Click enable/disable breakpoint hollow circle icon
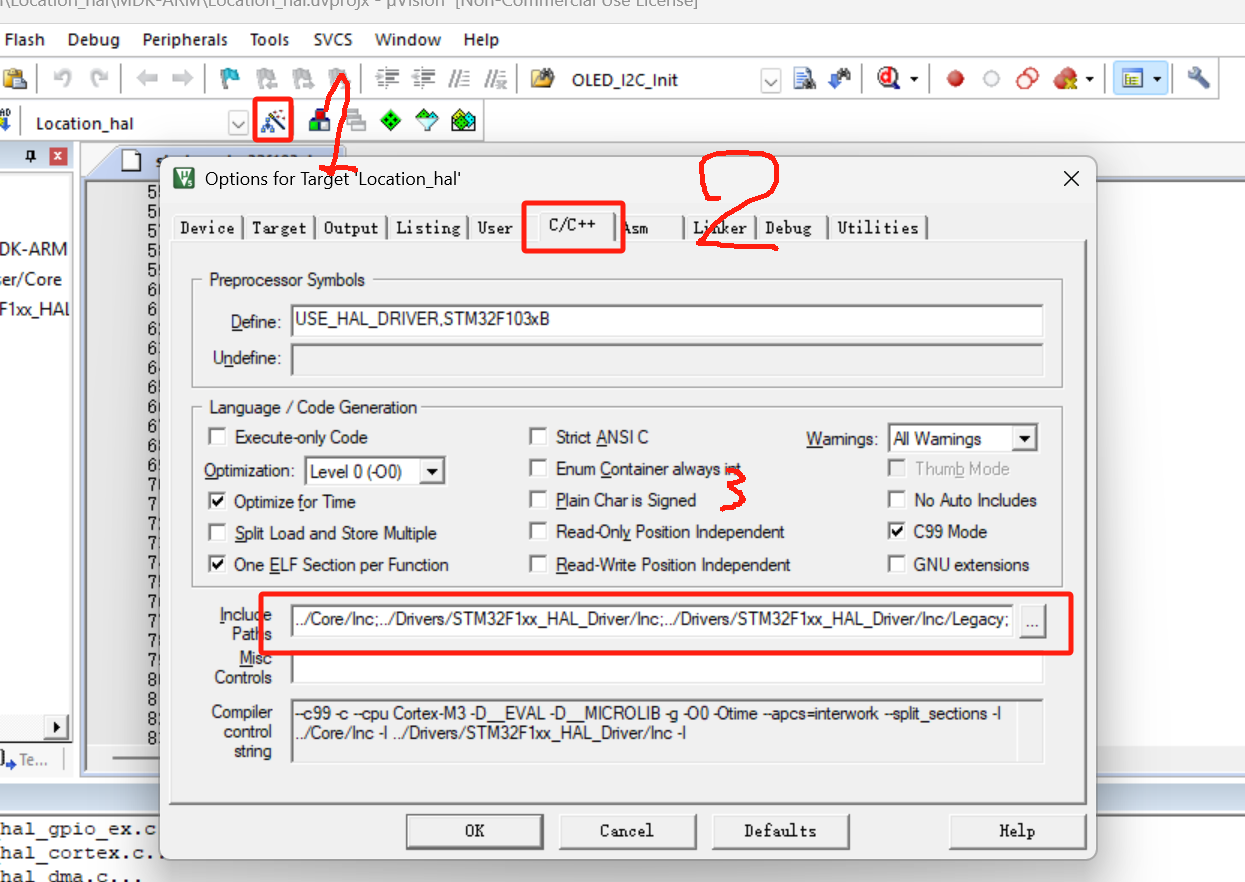This screenshot has height=882, width=1245. coord(991,79)
